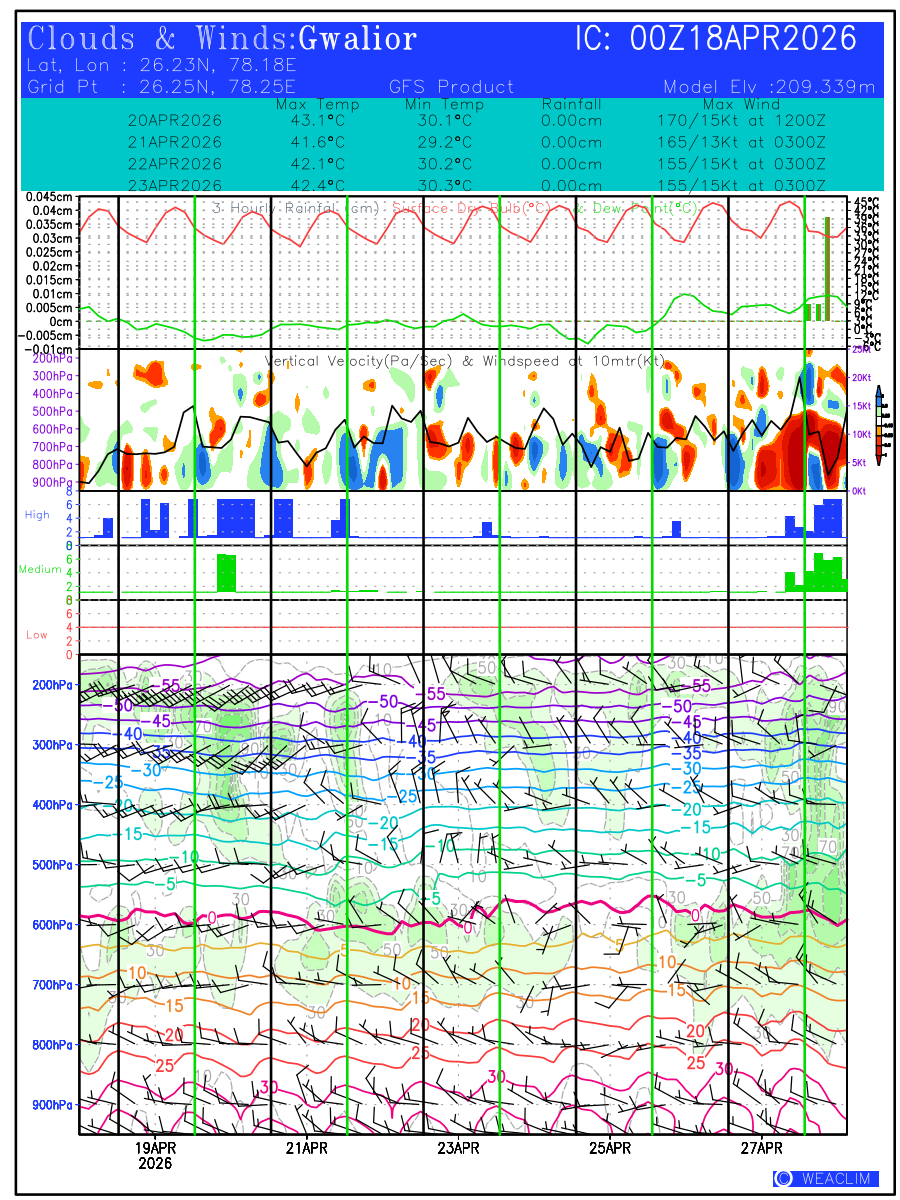Click the vertical velocity color legend bar
Screen dimensions: 900x1200
coord(878,424)
